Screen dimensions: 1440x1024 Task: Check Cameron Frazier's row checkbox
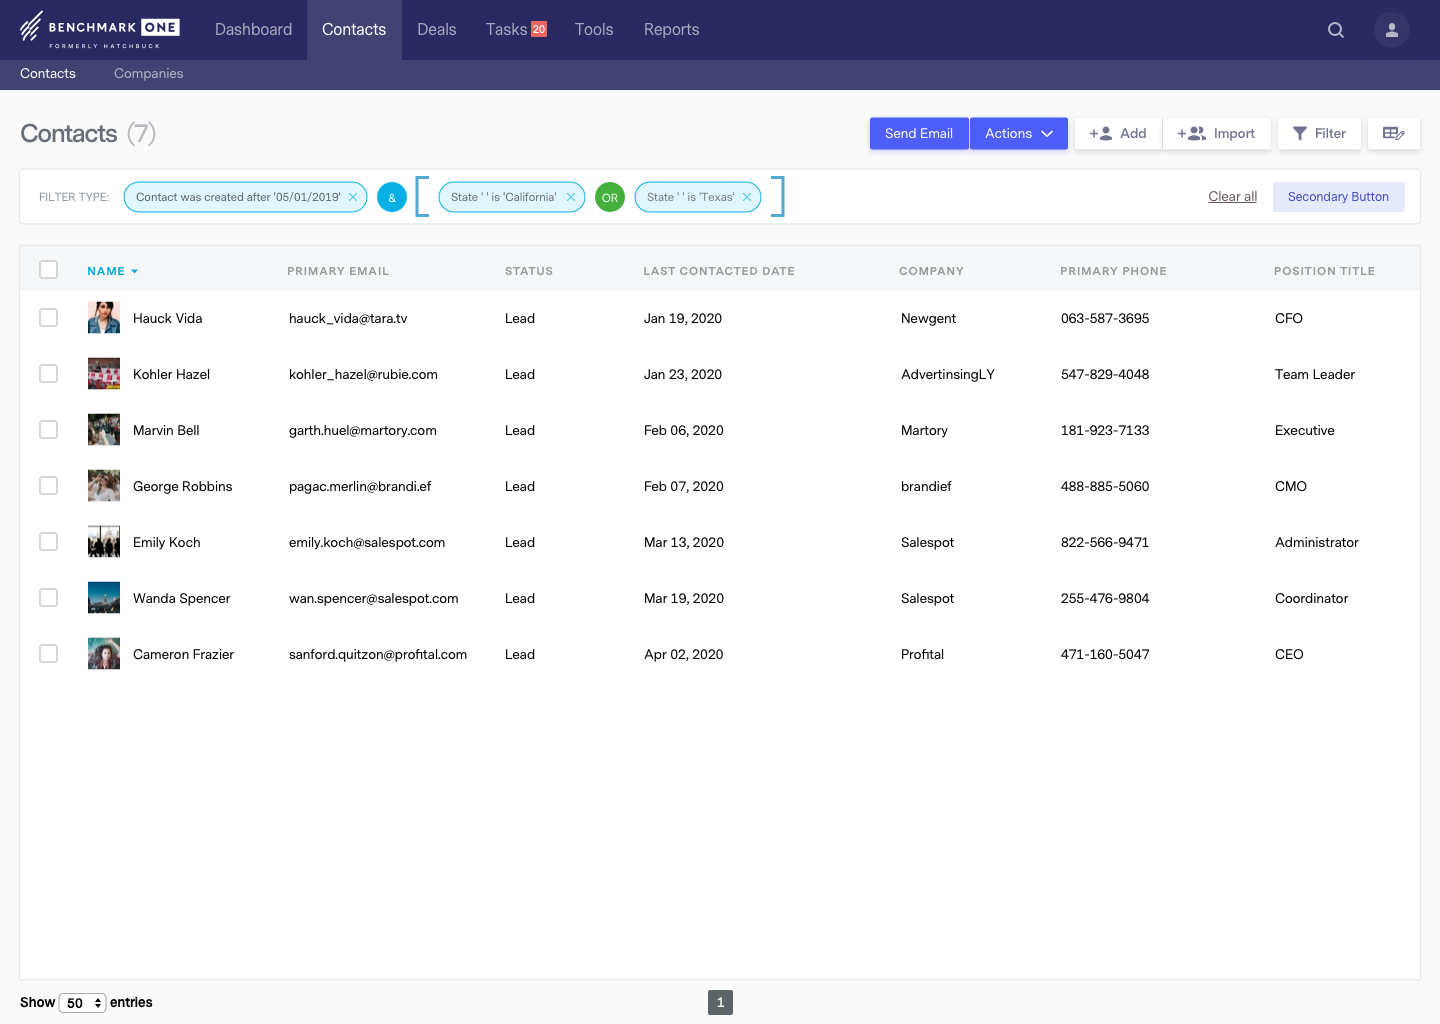point(48,653)
